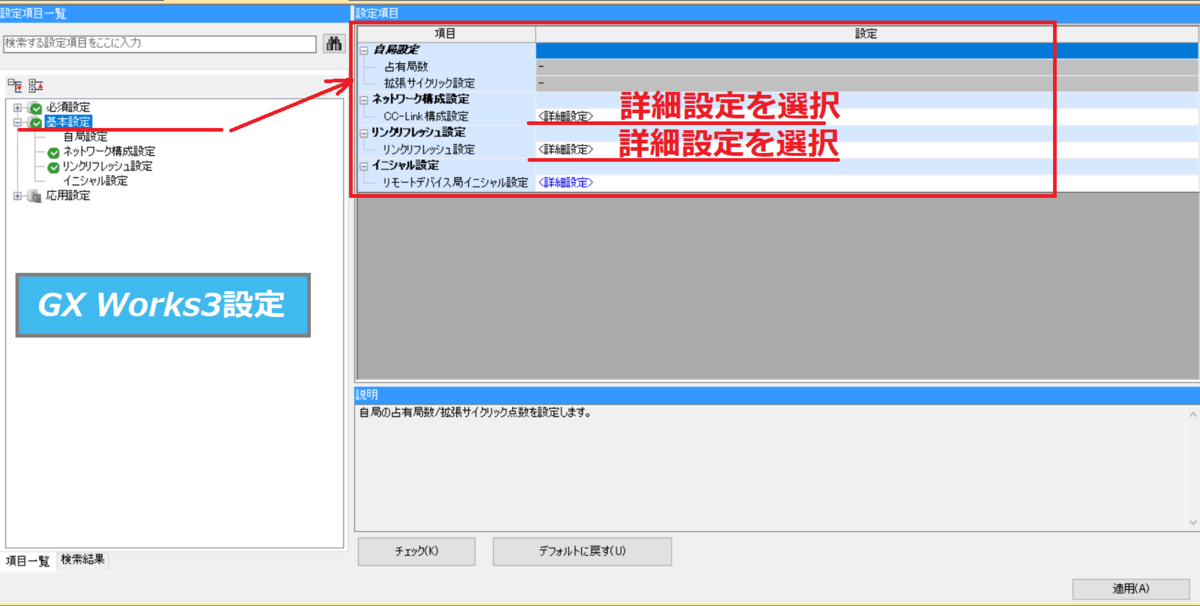The image size is (1200, 606).
Task: Select 自局設定 in the tree
Action: click(85, 137)
